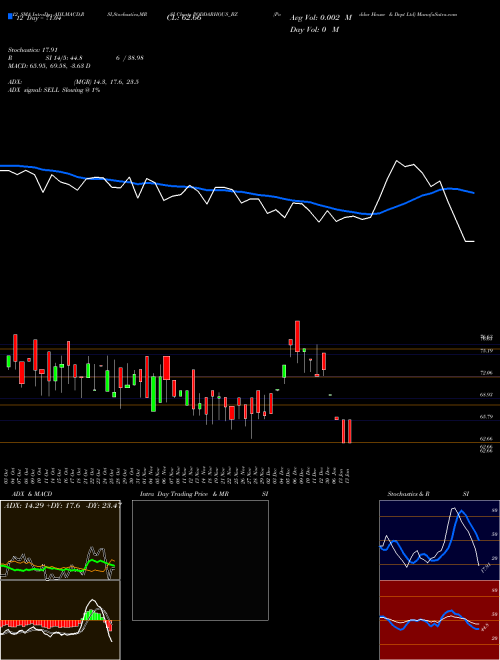Click the ADX & MACD panel title
This screenshot has width=500, height=660.
click(32, 494)
